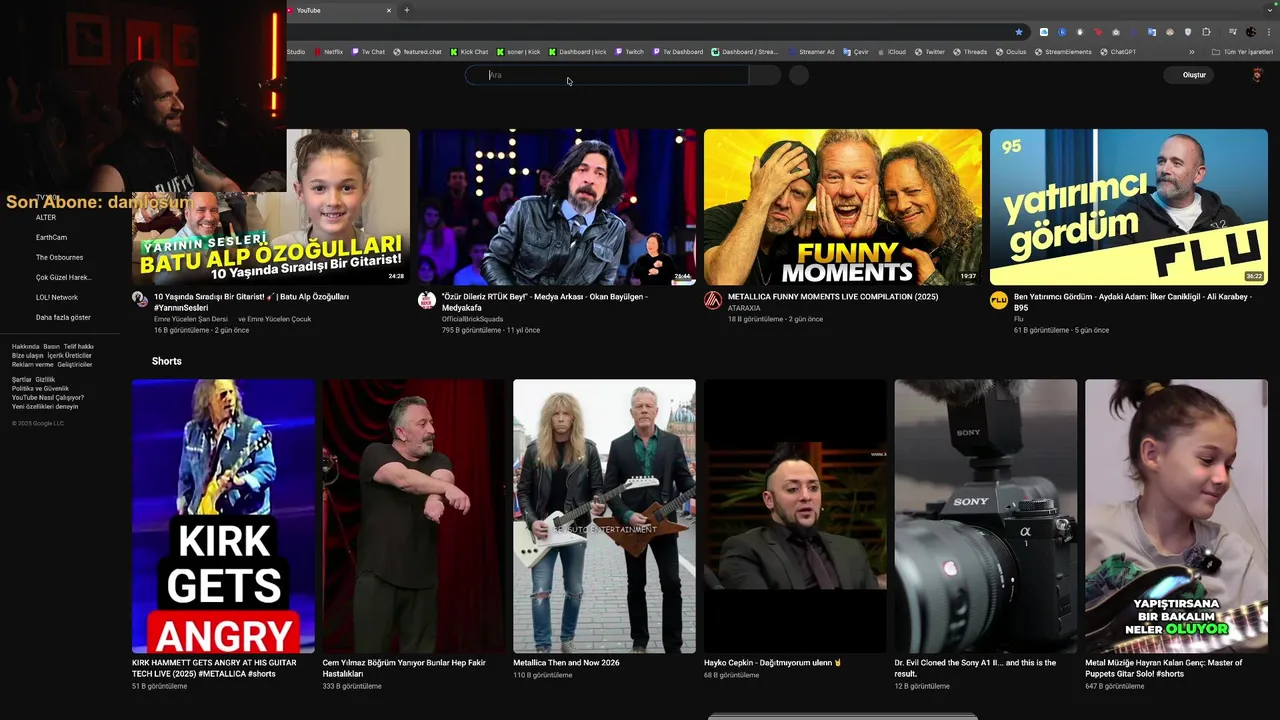Open the Threads bookmark

tap(969, 52)
